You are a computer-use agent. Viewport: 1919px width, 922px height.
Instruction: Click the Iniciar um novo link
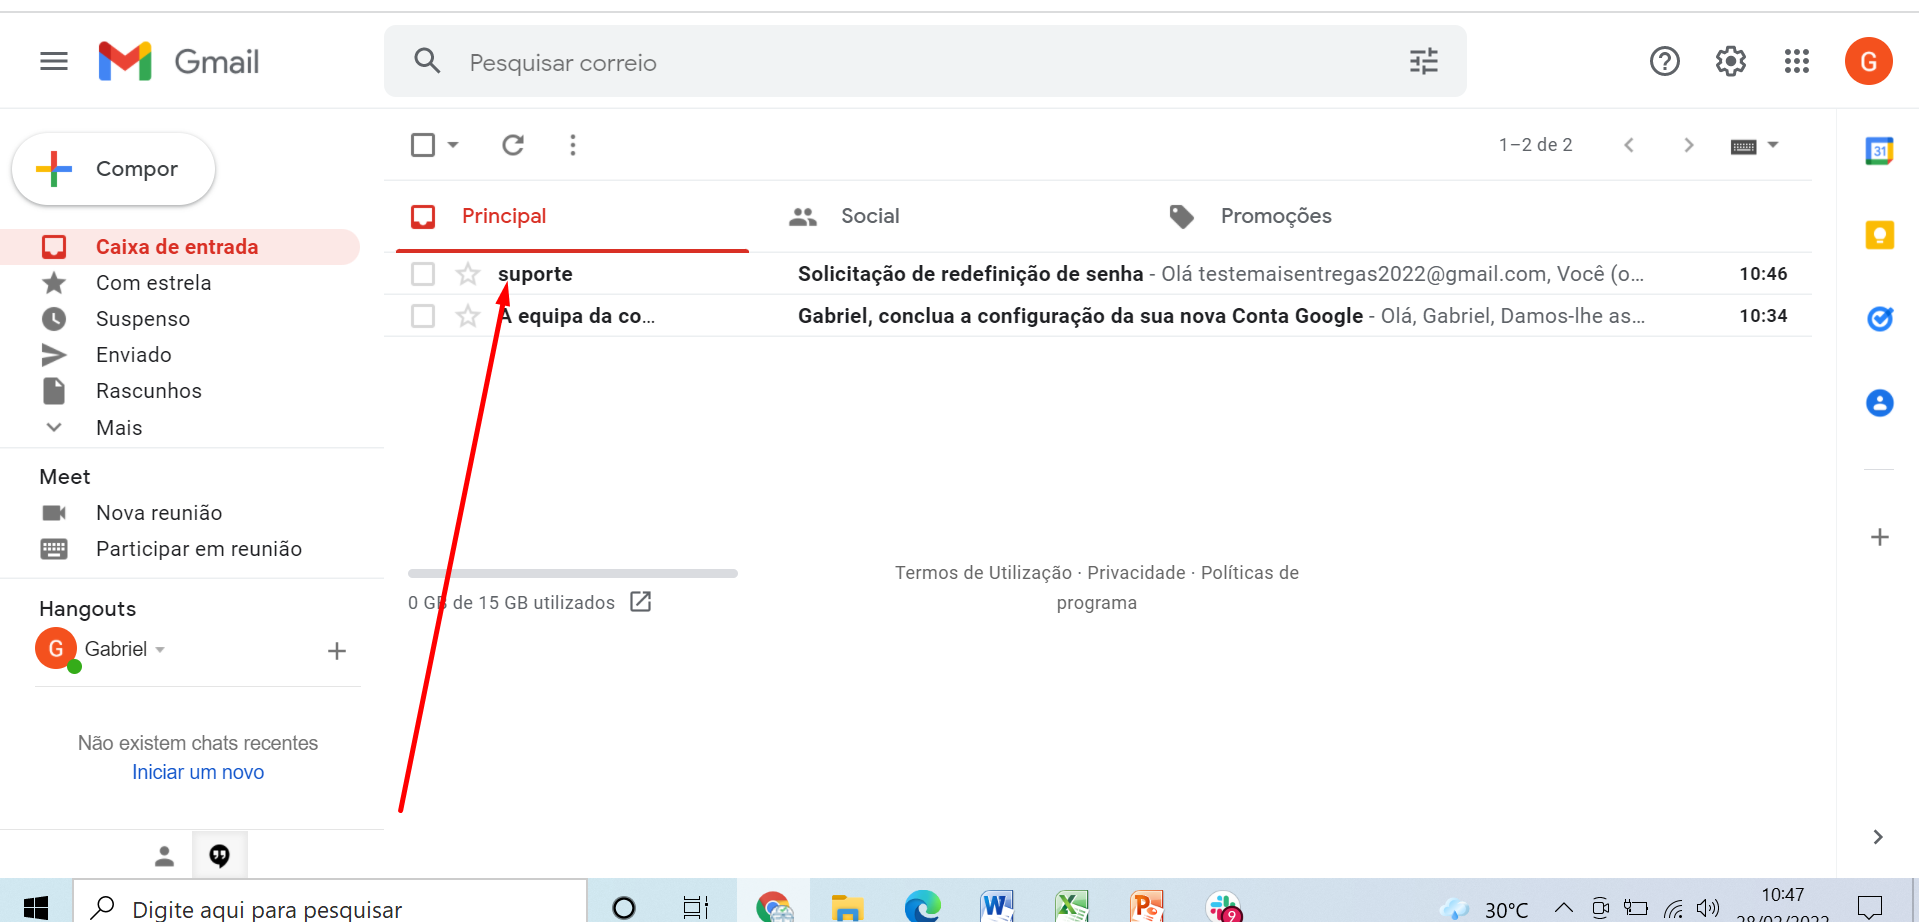[x=198, y=772]
